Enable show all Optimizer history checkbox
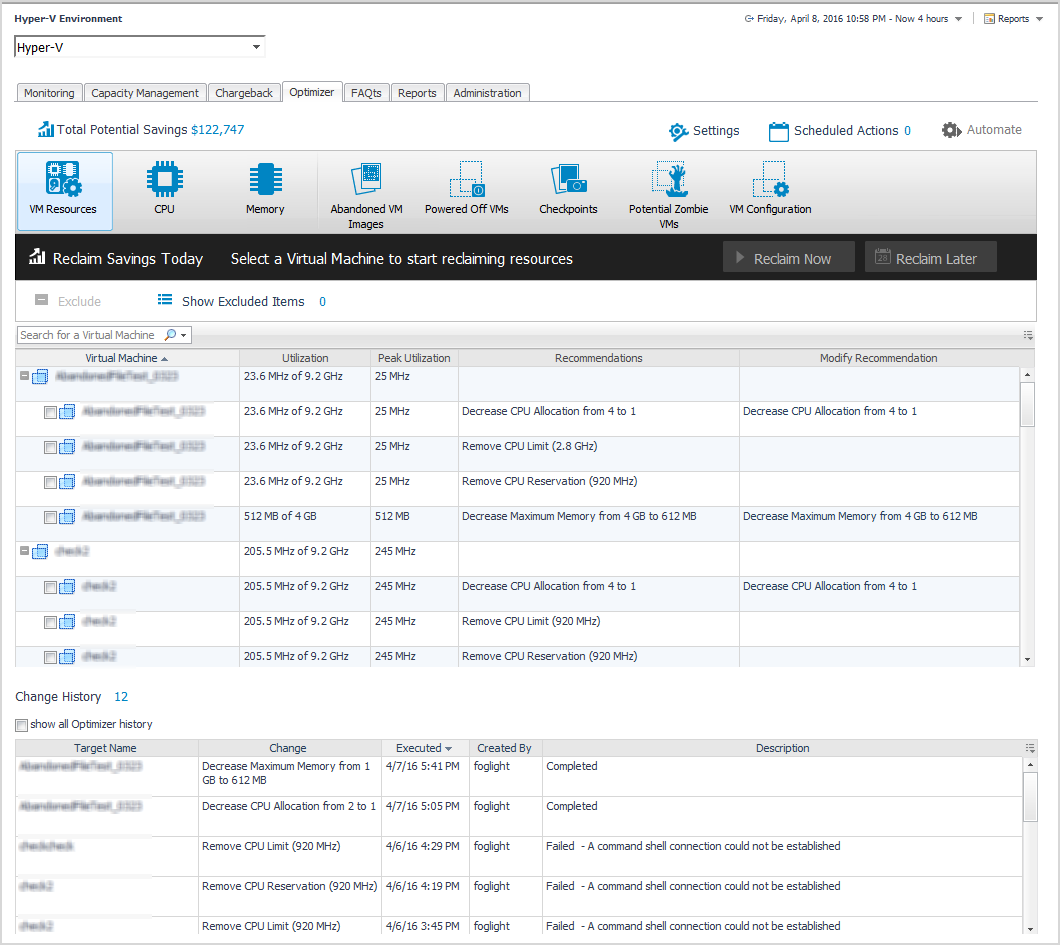 click(x=22, y=725)
